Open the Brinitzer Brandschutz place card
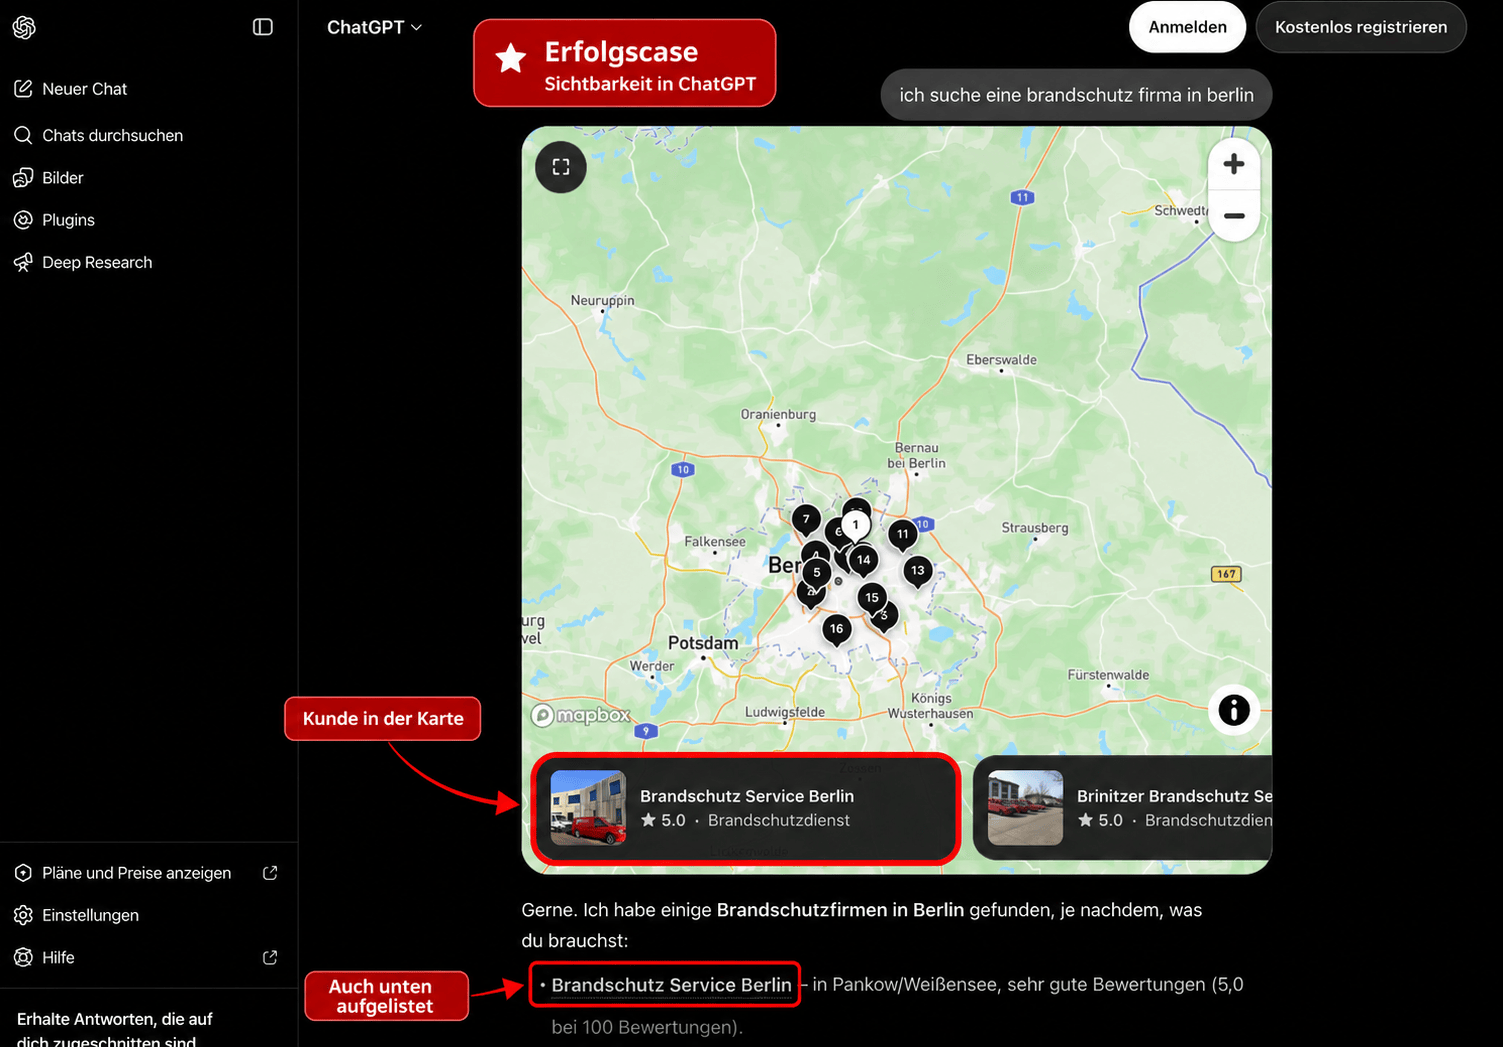 tap(1122, 809)
